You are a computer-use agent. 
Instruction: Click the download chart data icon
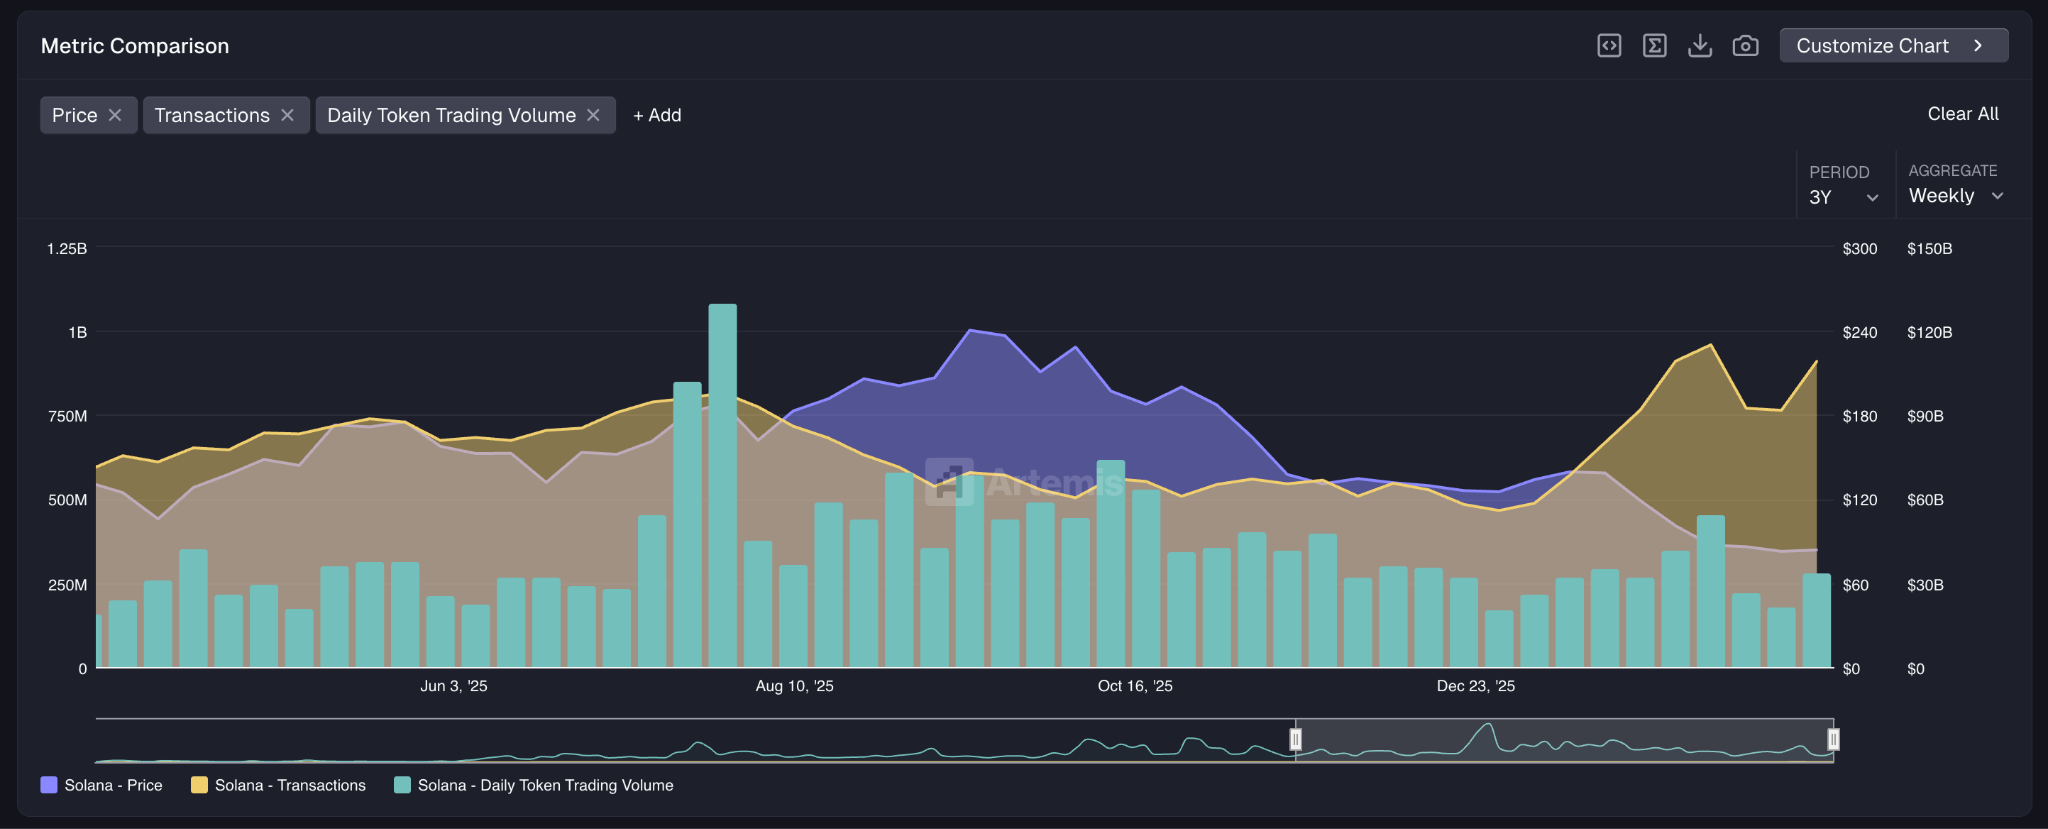tap(1700, 46)
